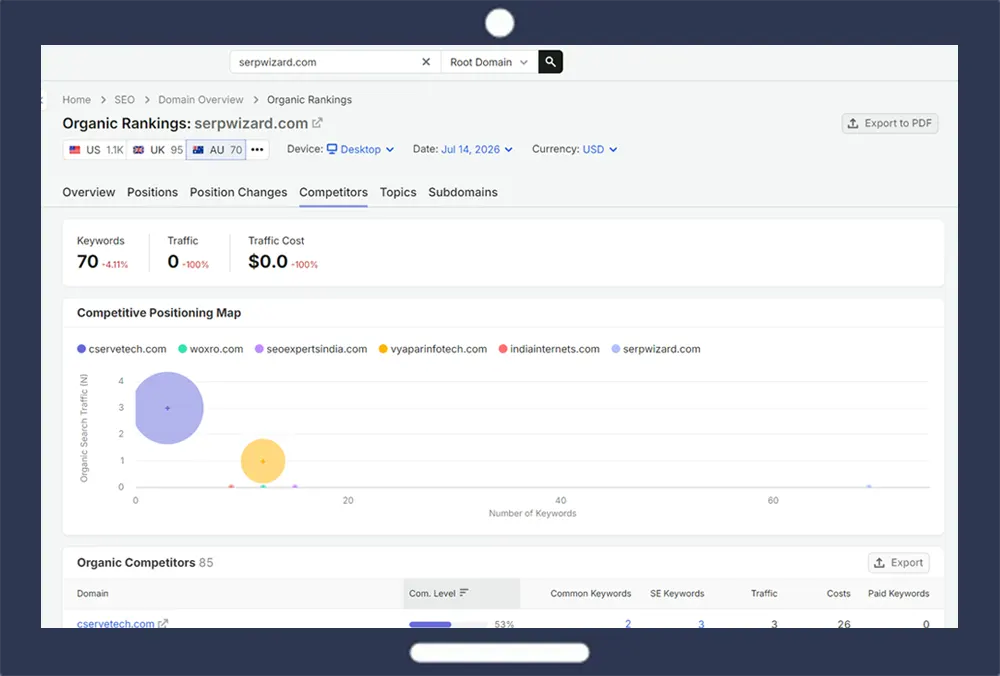Screen dimensions: 1000x676
Task: Open the Root Domain dropdown
Action: click(x=489, y=62)
